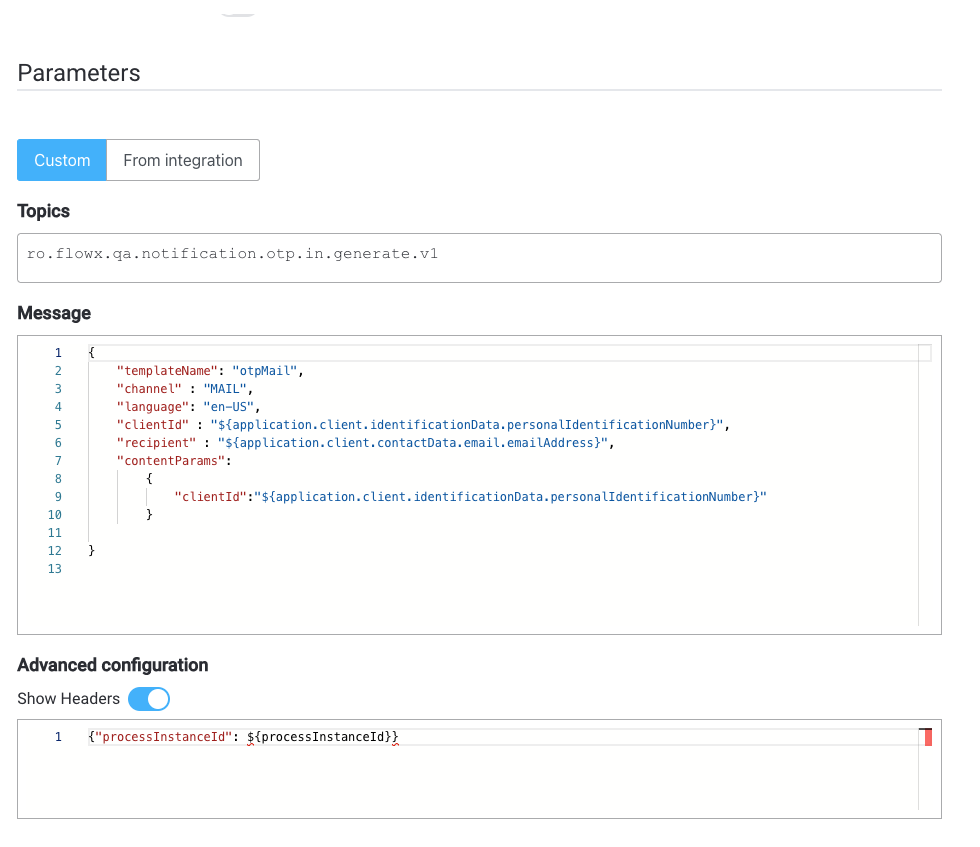
Task: Click the Topics input field
Action: [x=479, y=258]
